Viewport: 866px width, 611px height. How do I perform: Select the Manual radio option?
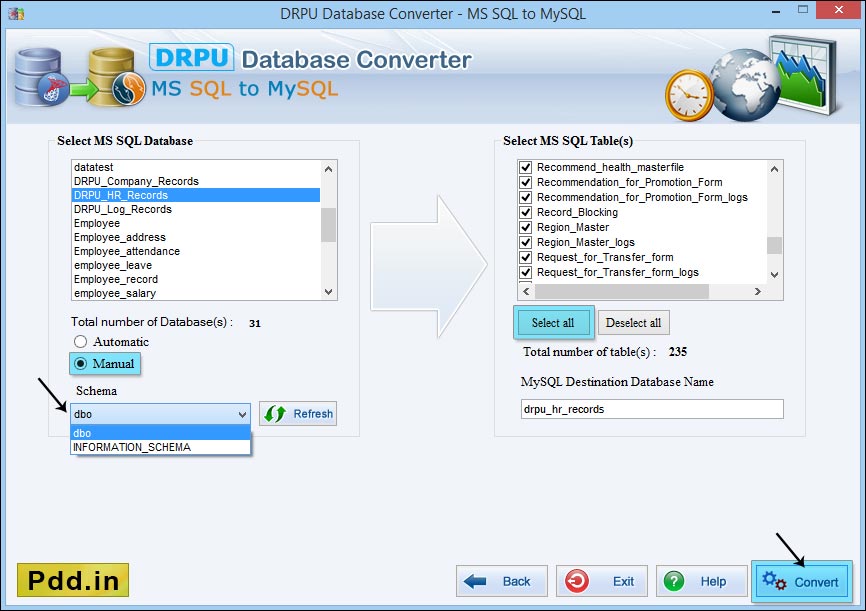coord(81,364)
